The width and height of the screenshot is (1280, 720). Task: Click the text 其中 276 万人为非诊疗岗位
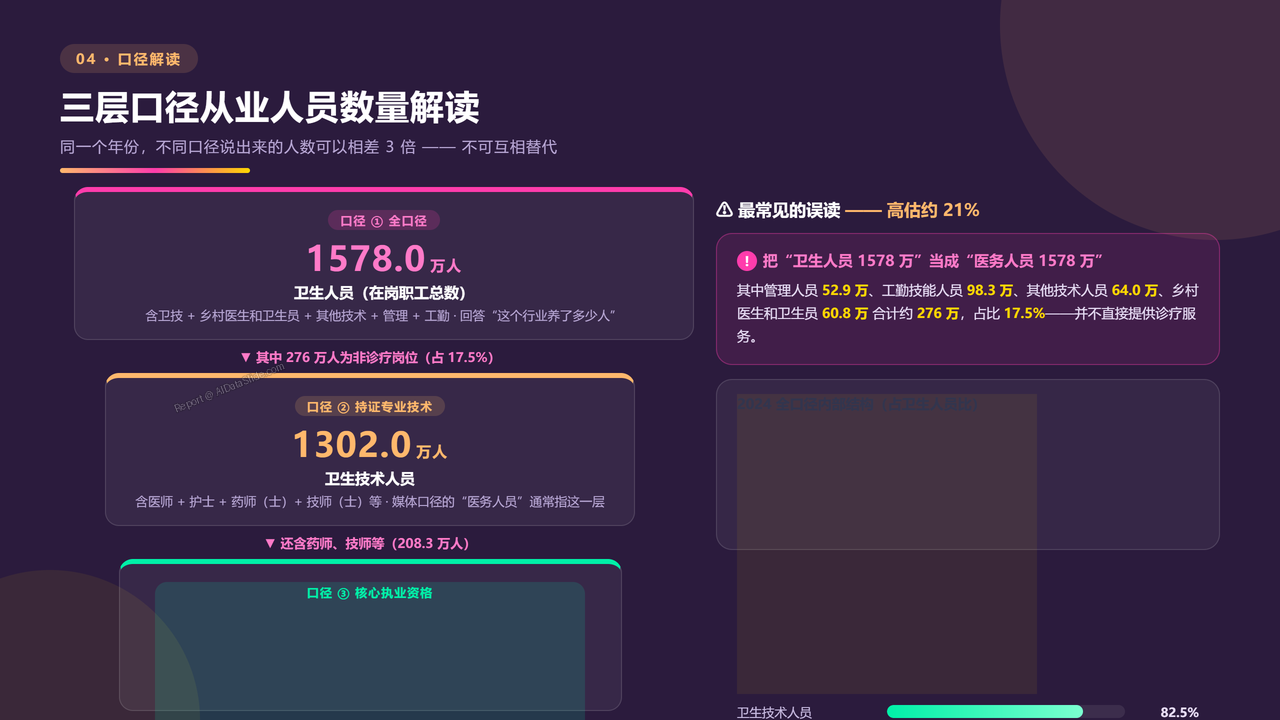pyautogui.click(x=375, y=357)
